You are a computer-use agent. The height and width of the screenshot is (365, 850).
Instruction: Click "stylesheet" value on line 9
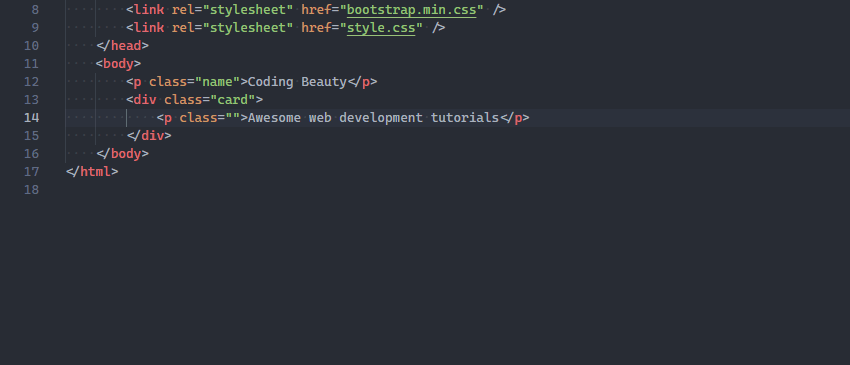248,28
